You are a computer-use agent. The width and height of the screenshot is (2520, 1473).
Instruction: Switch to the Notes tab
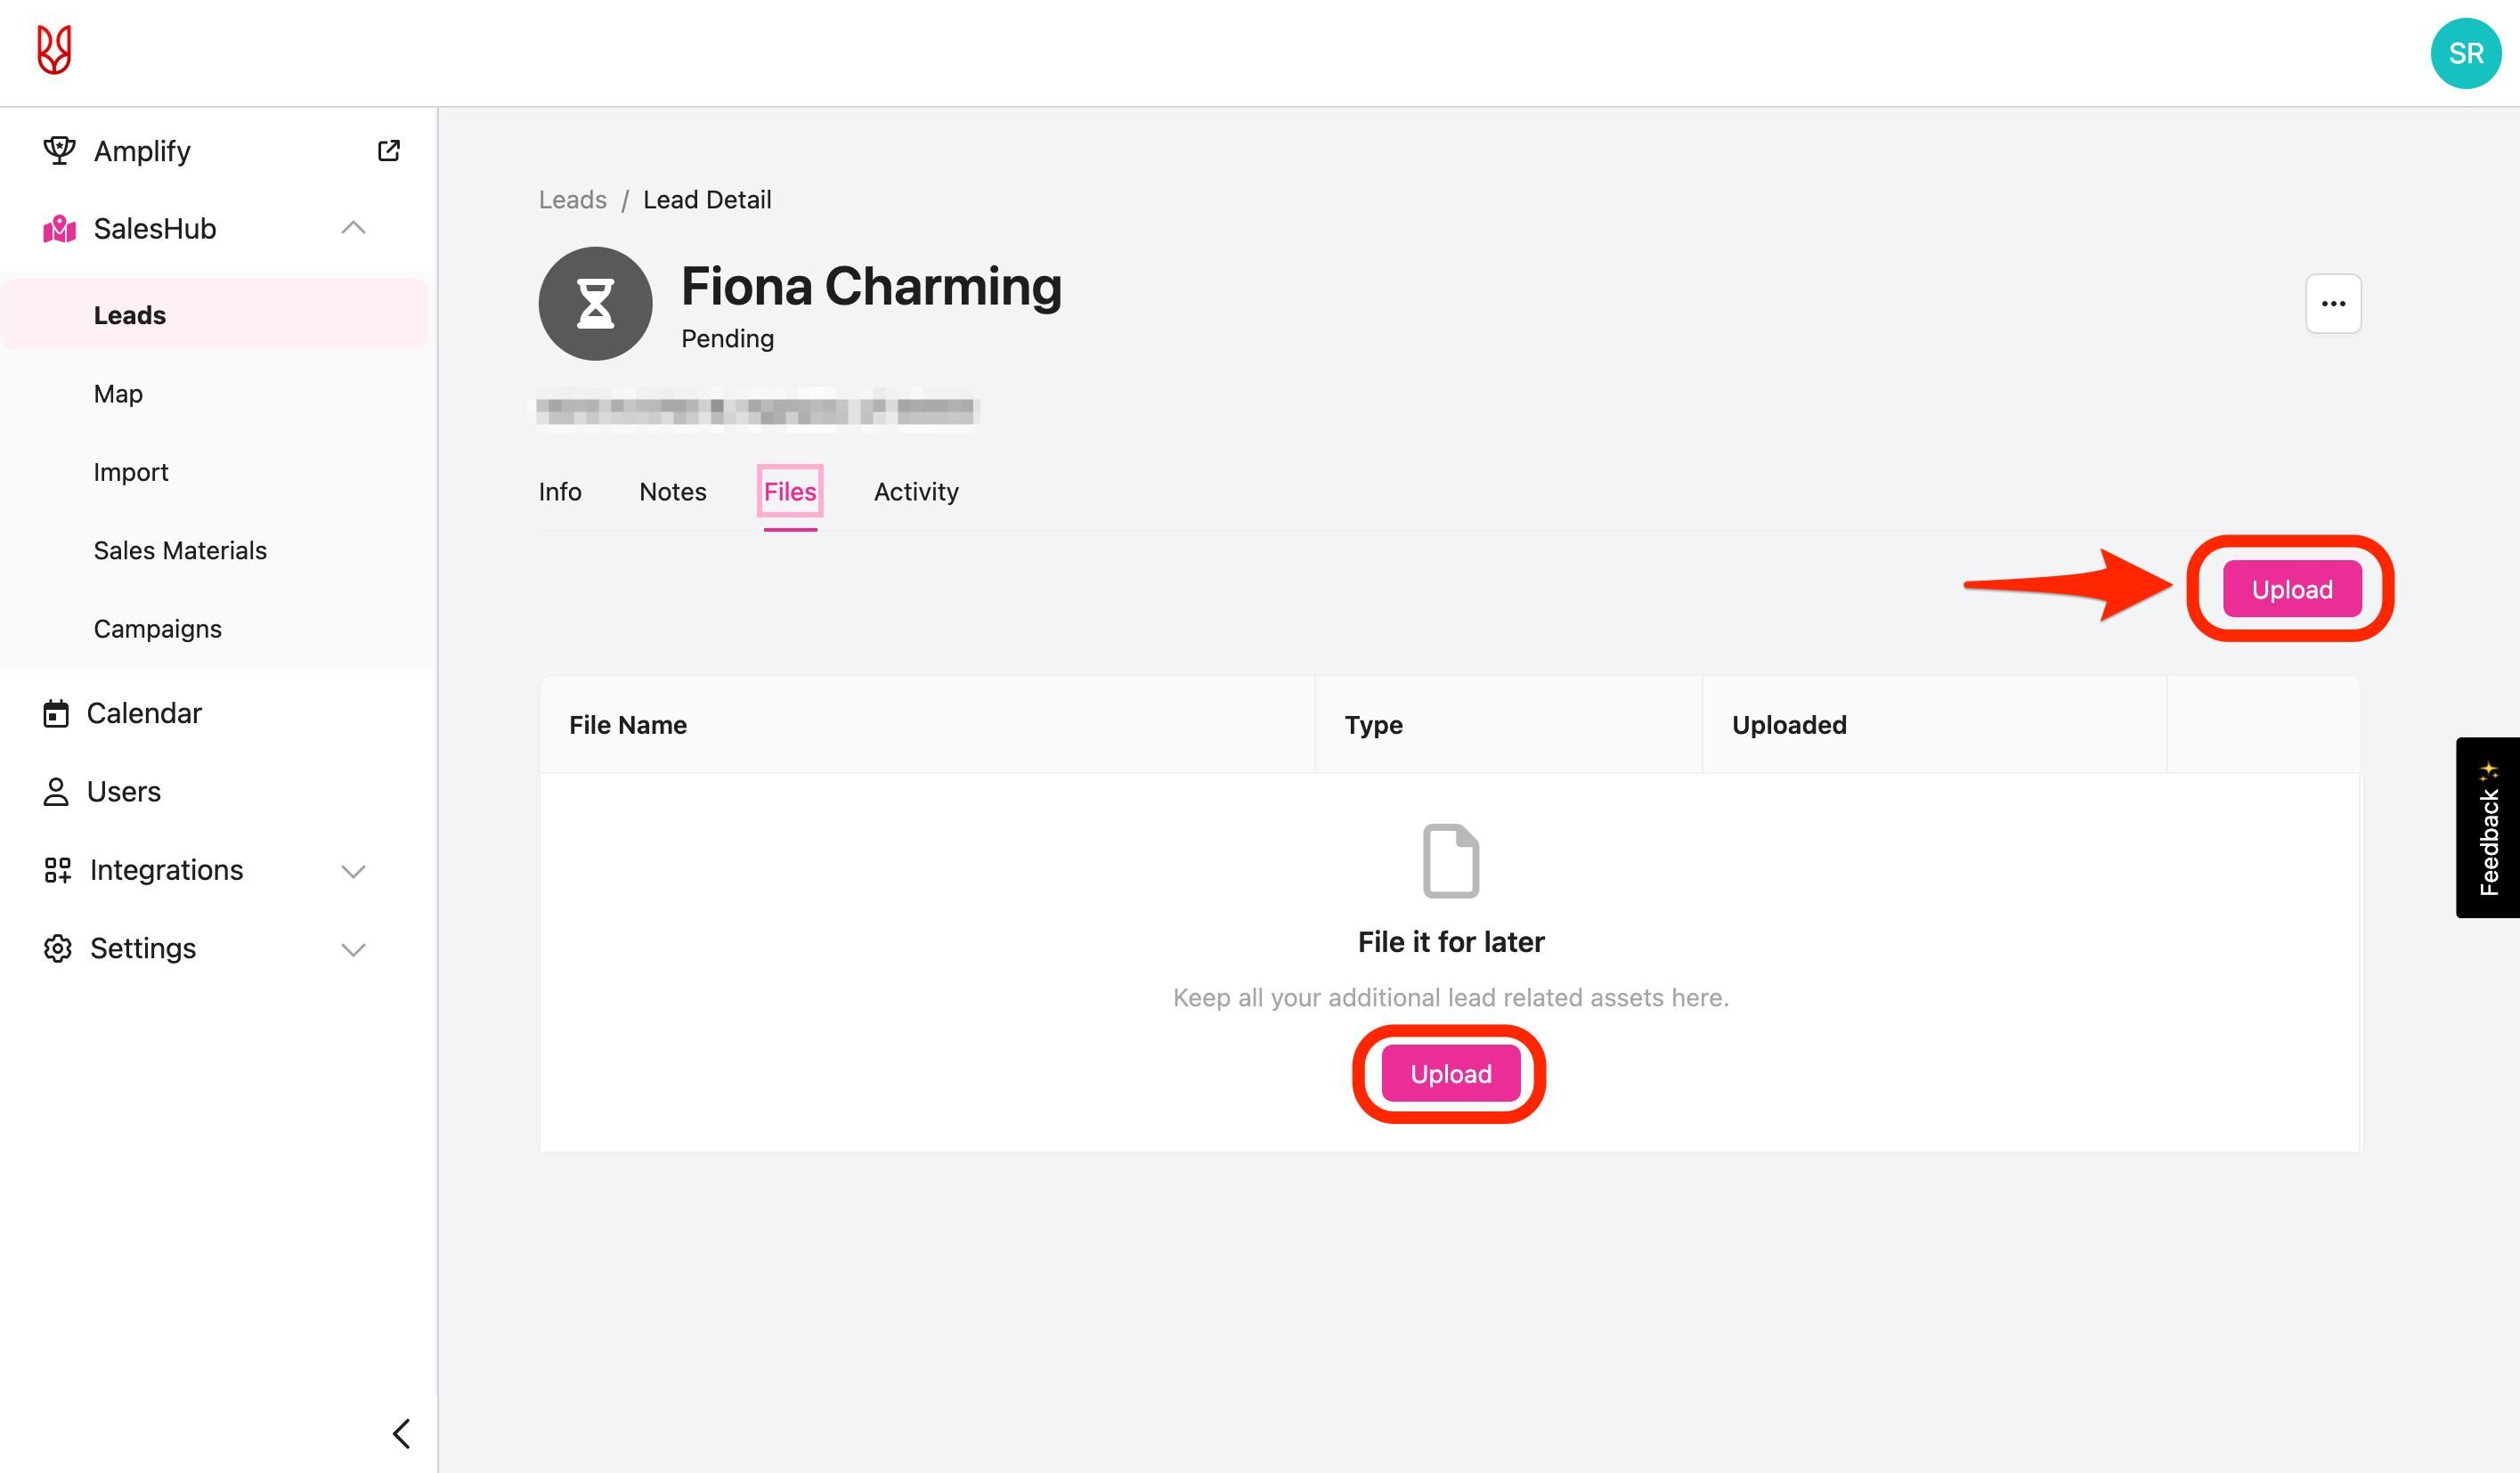pos(672,491)
